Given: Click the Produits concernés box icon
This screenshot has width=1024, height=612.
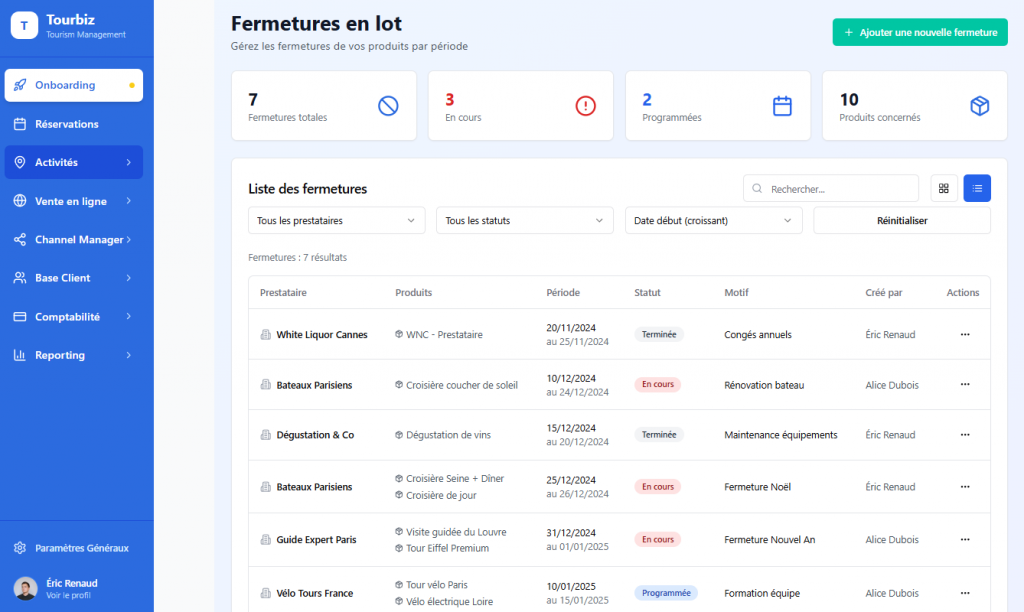Looking at the screenshot, I should [x=979, y=106].
